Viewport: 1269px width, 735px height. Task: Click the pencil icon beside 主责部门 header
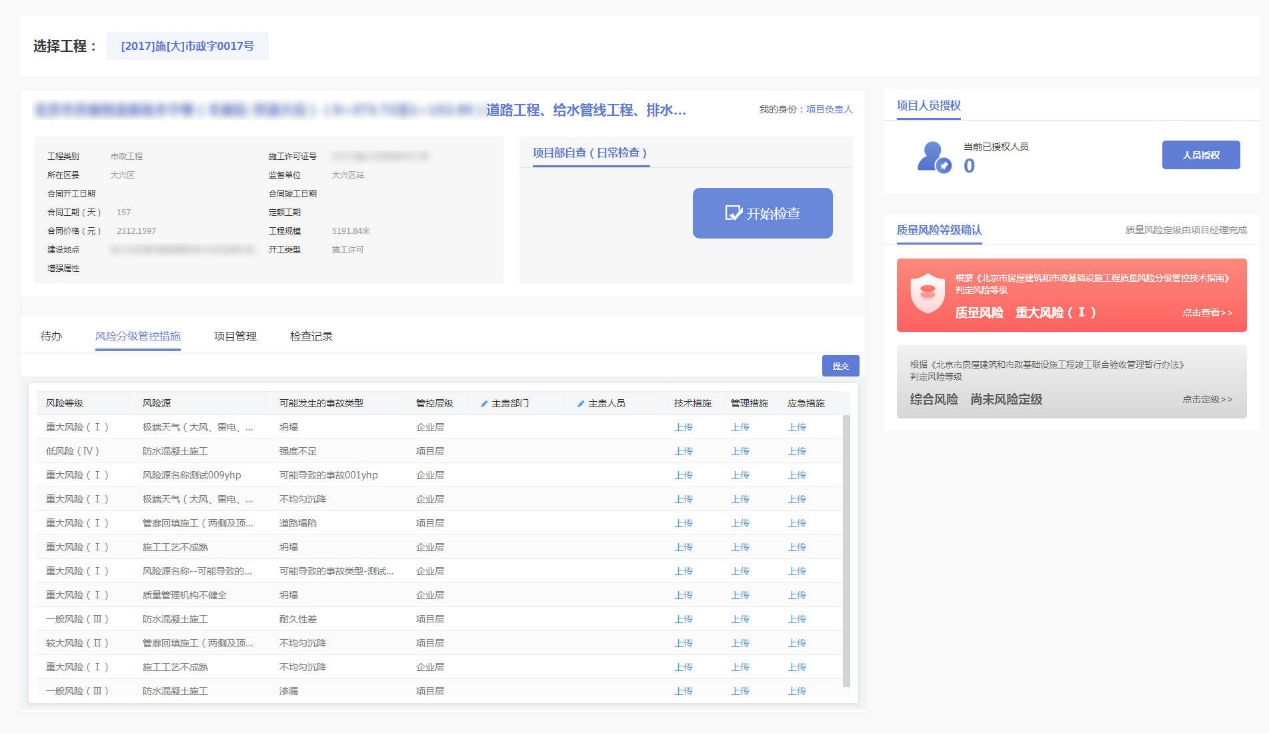484,404
